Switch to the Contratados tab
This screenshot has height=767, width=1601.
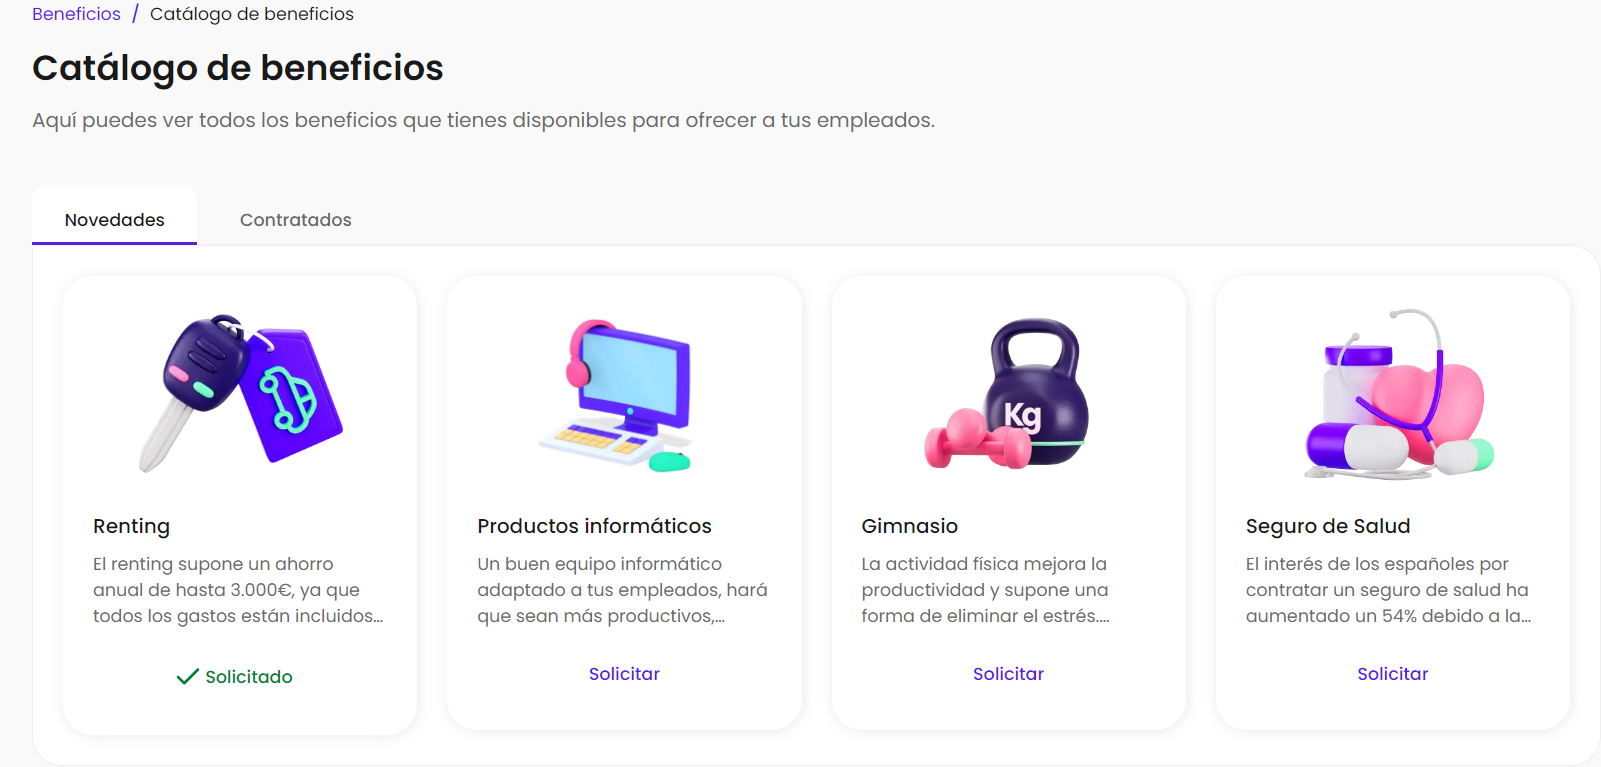pos(296,220)
